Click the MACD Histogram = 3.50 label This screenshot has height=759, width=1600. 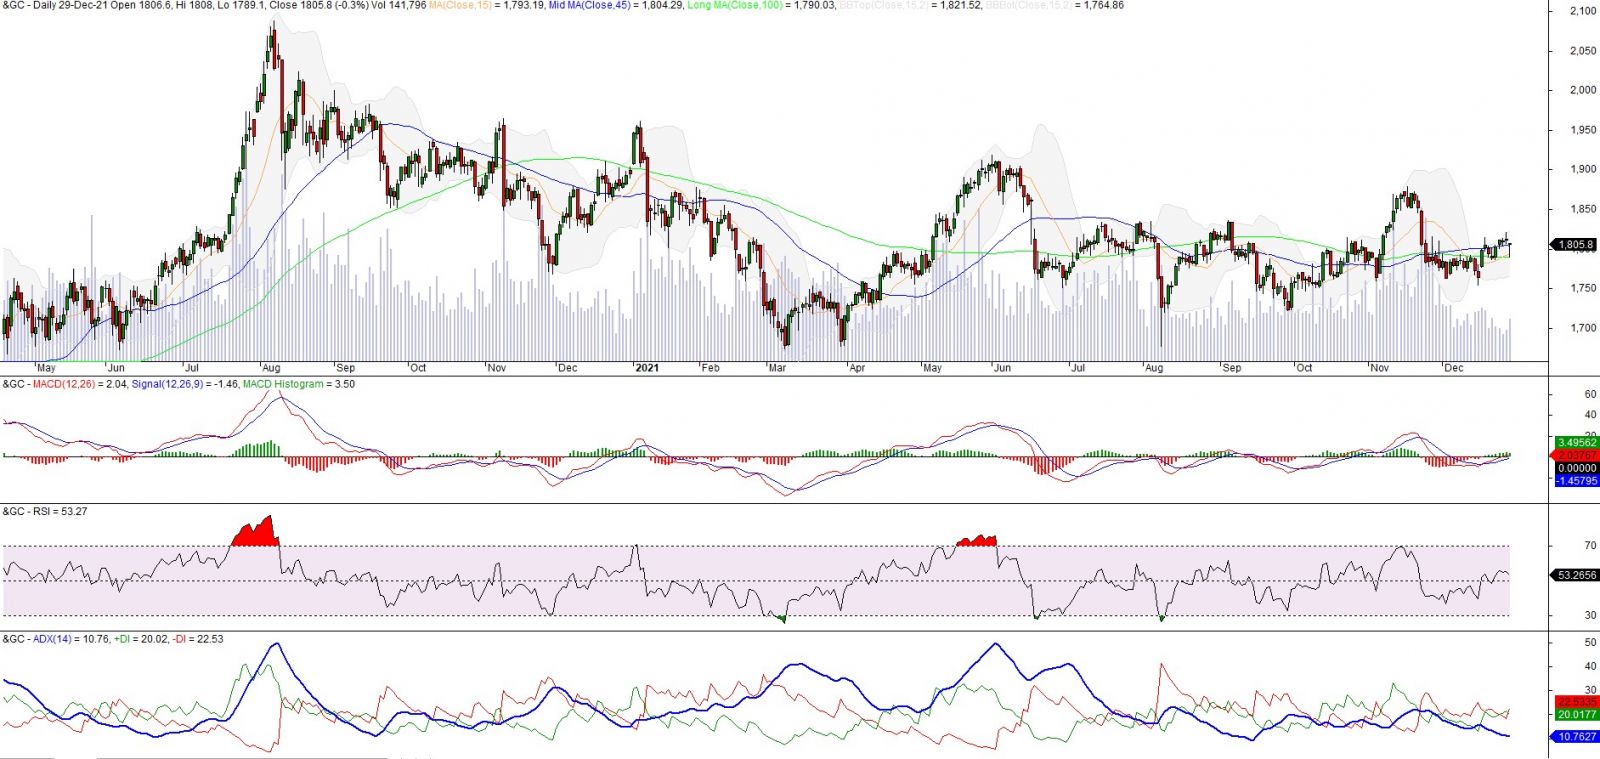click(298, 384)
